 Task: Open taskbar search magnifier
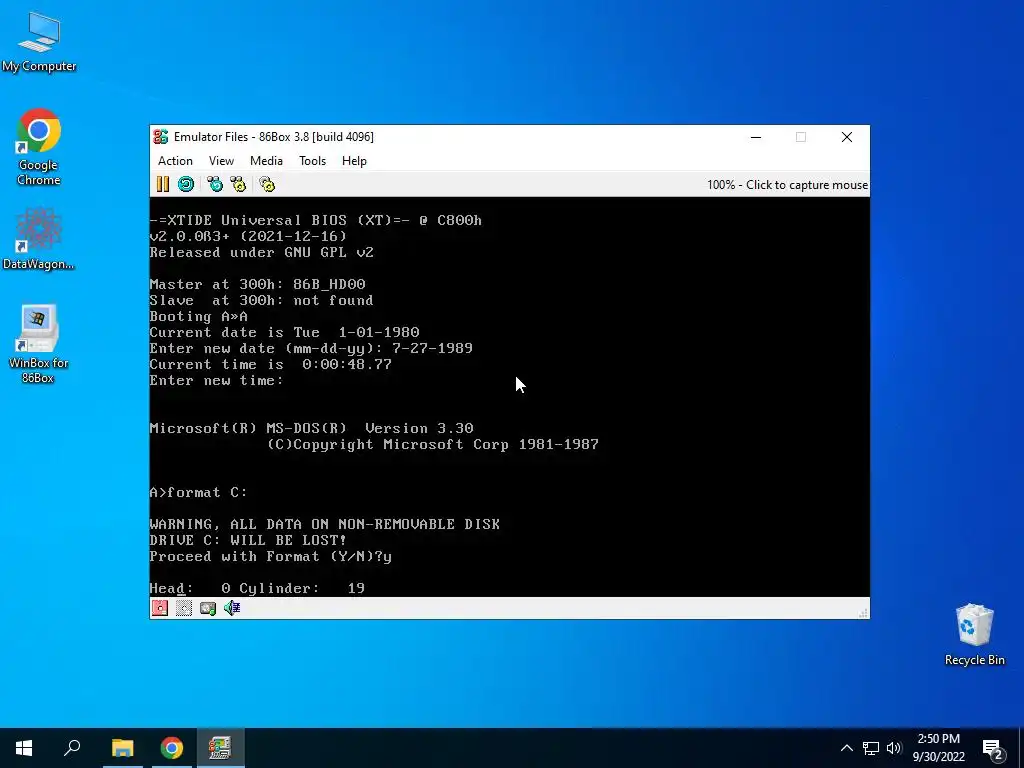click(72, 748)
